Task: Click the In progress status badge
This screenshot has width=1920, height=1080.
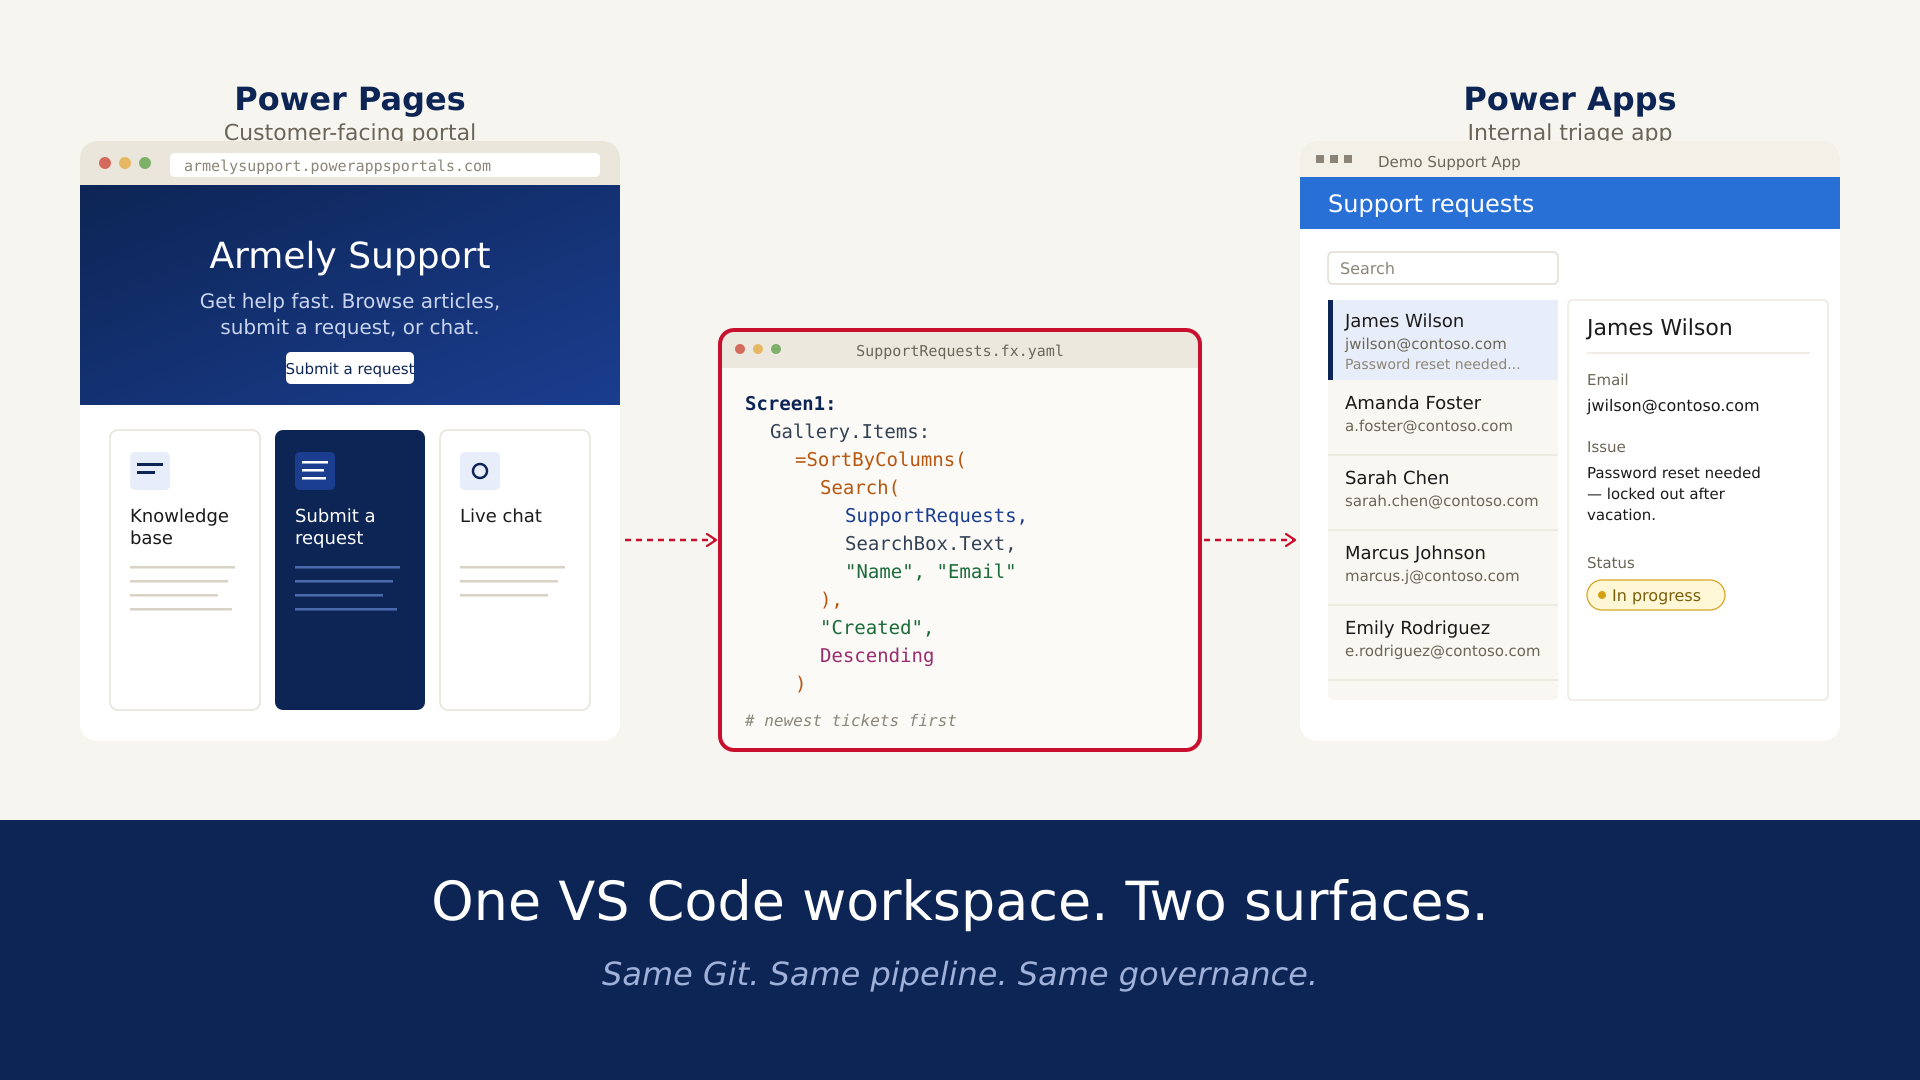Action: pyautogui.click(x=1655, y=595)
